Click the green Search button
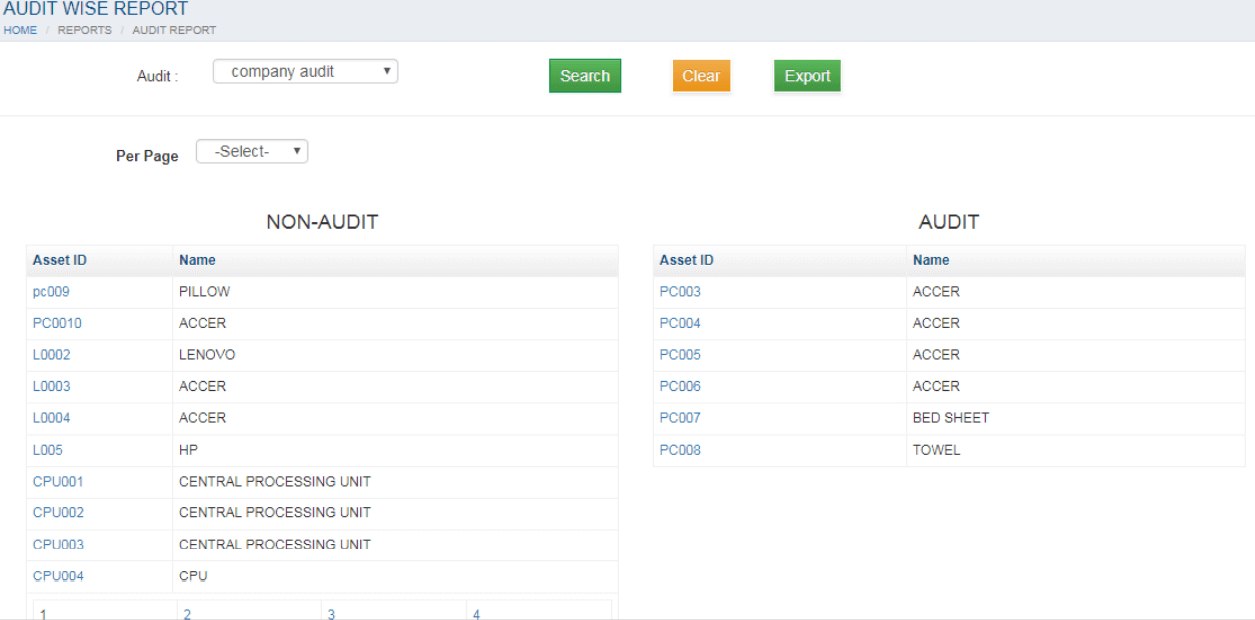The height and width of the screenshot is (620, 1255). pos(585,76)
